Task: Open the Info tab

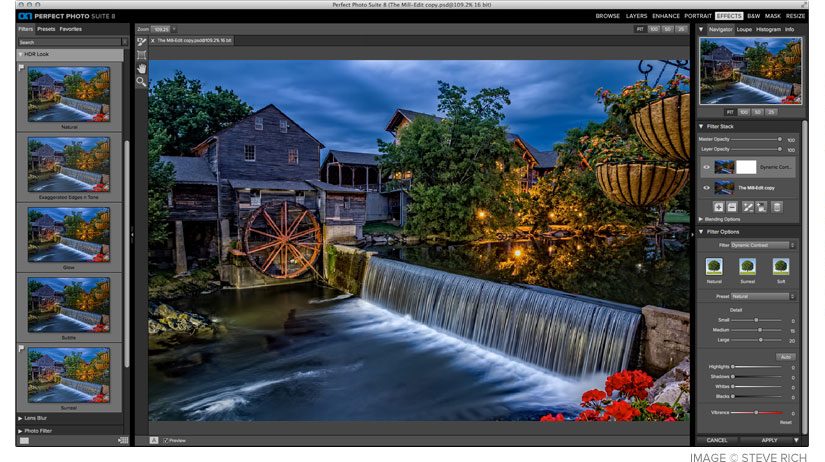Action: pos(790,29)
